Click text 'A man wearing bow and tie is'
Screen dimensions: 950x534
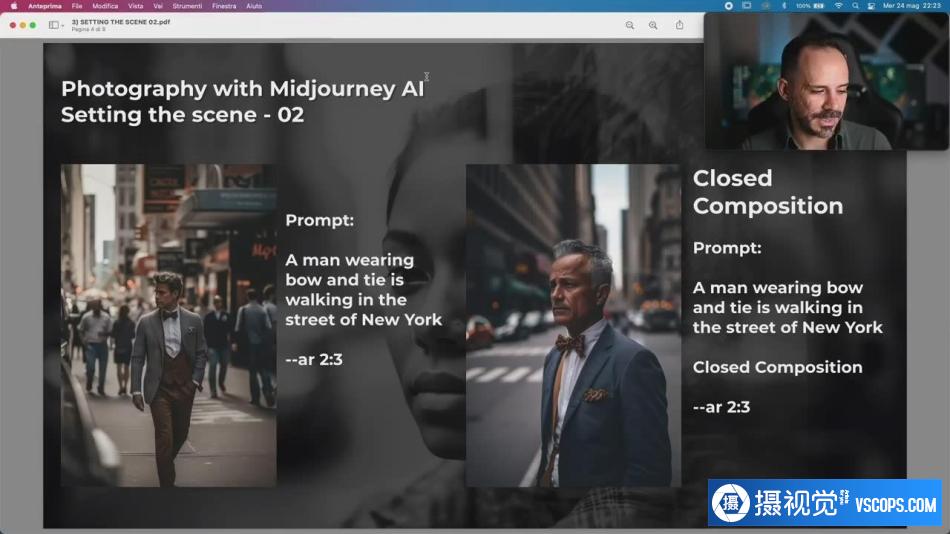pyautogui.click(x=350, y=270)
